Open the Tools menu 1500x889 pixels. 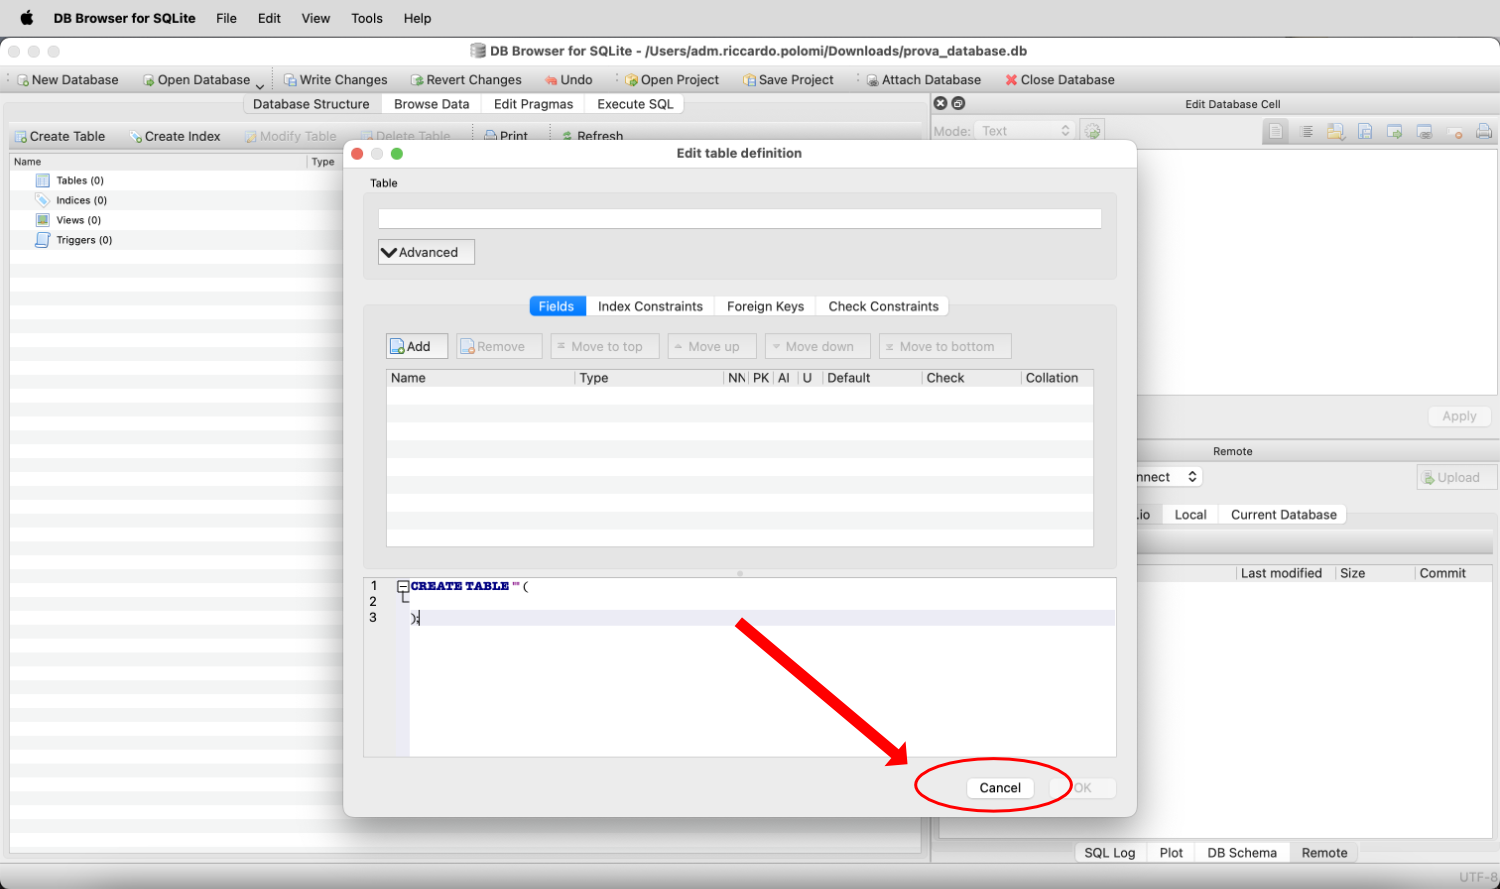[x=367, y=18]
